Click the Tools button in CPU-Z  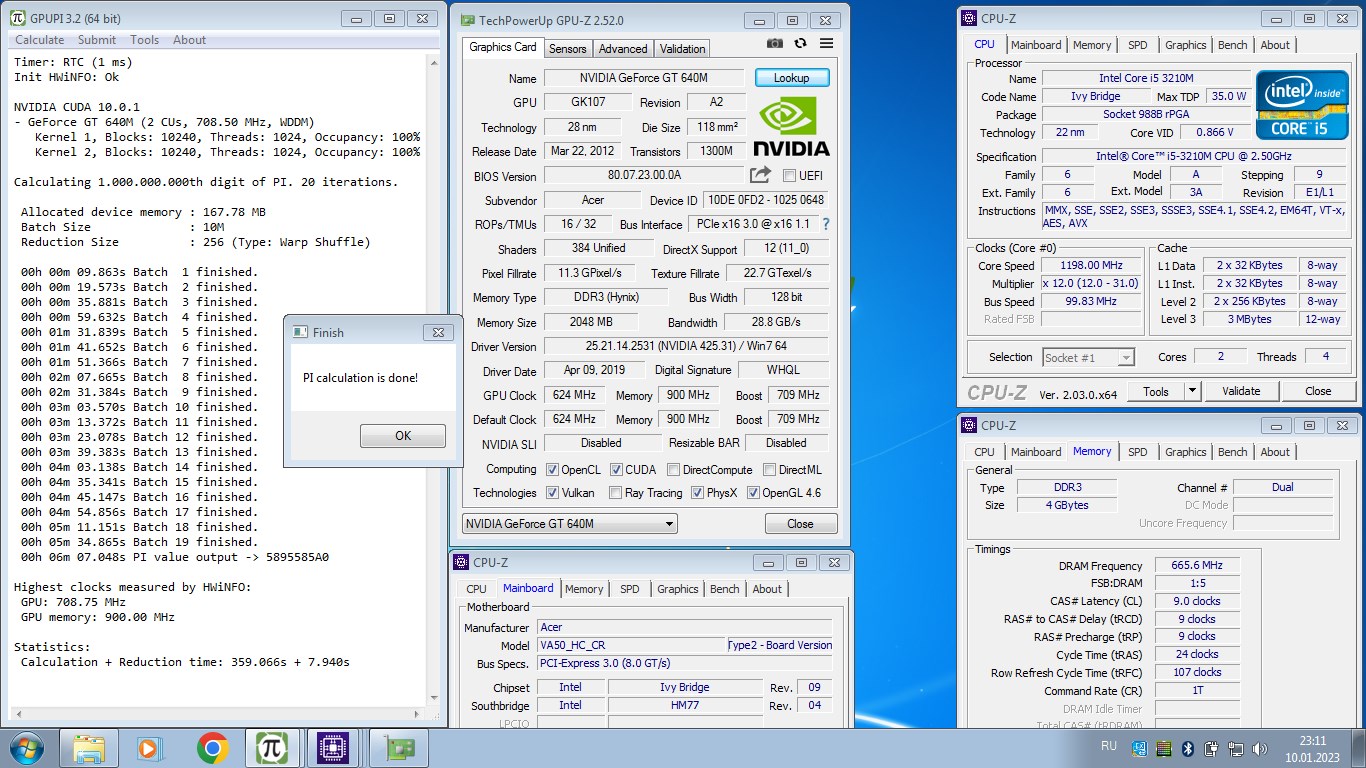point(1156,392)
